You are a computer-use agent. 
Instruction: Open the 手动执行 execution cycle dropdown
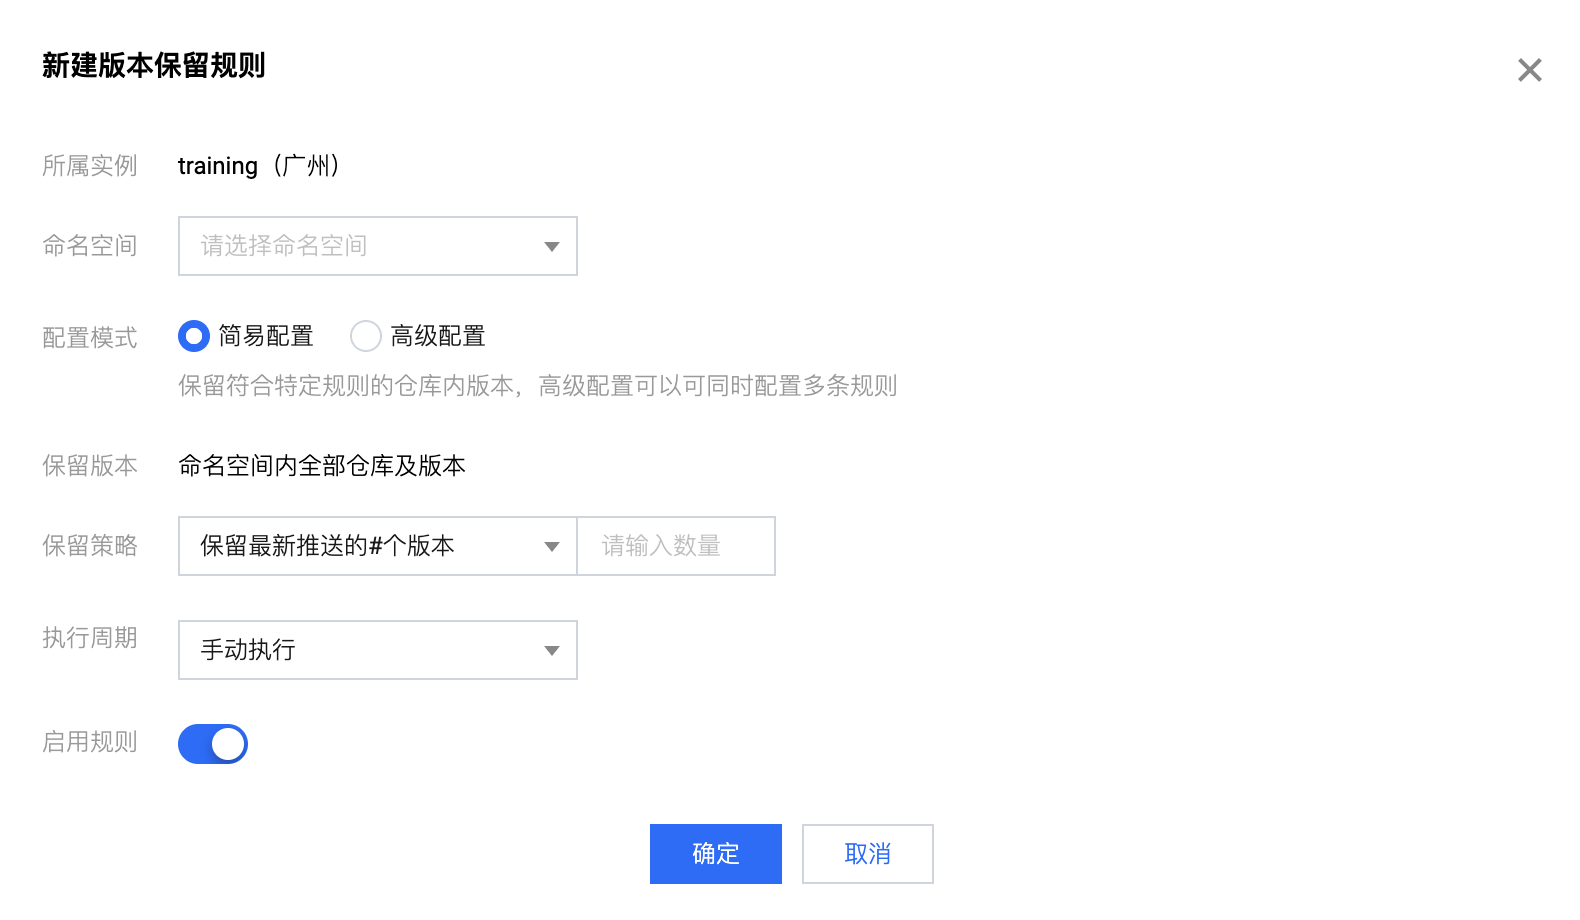(x=377, y=650)
